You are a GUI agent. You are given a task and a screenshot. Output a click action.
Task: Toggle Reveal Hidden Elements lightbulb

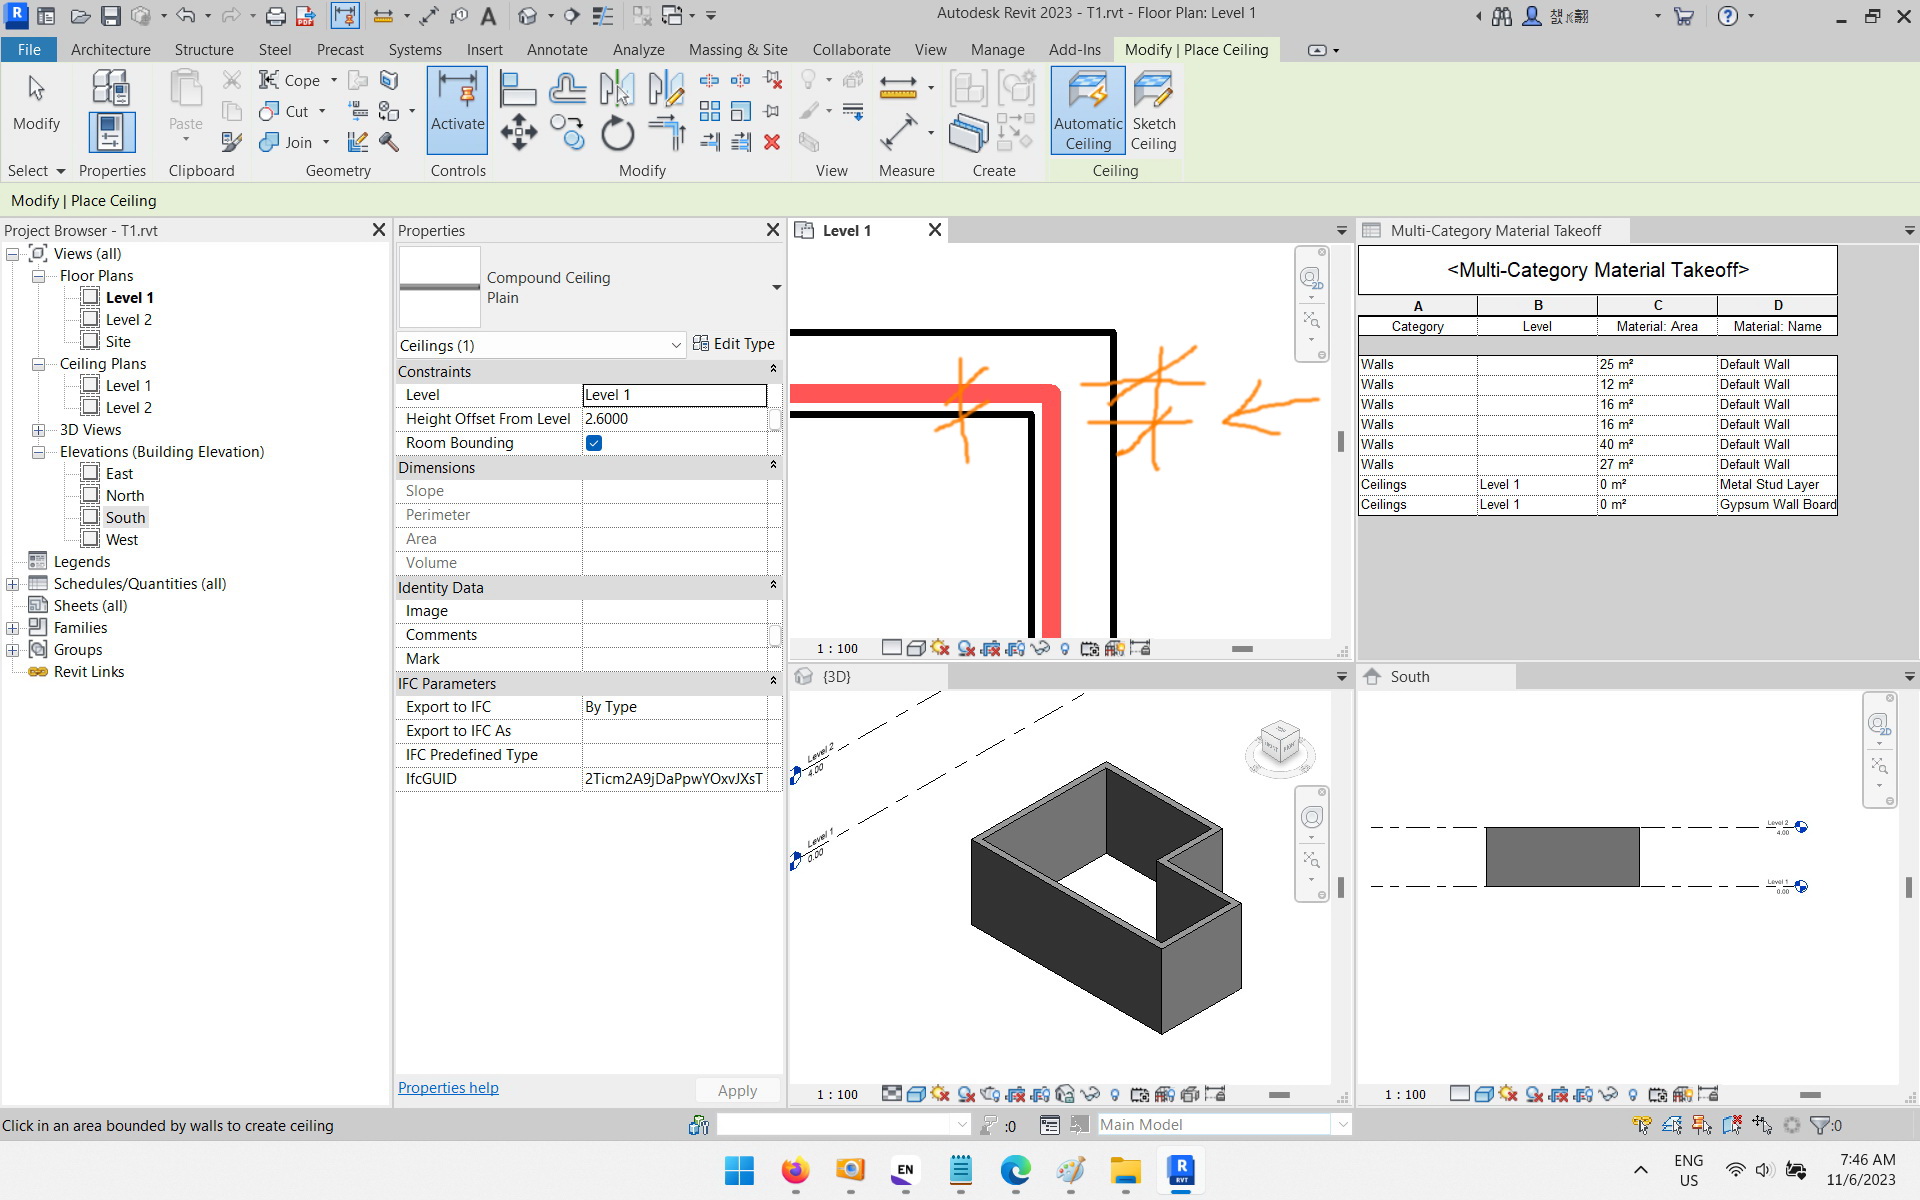1065,648
